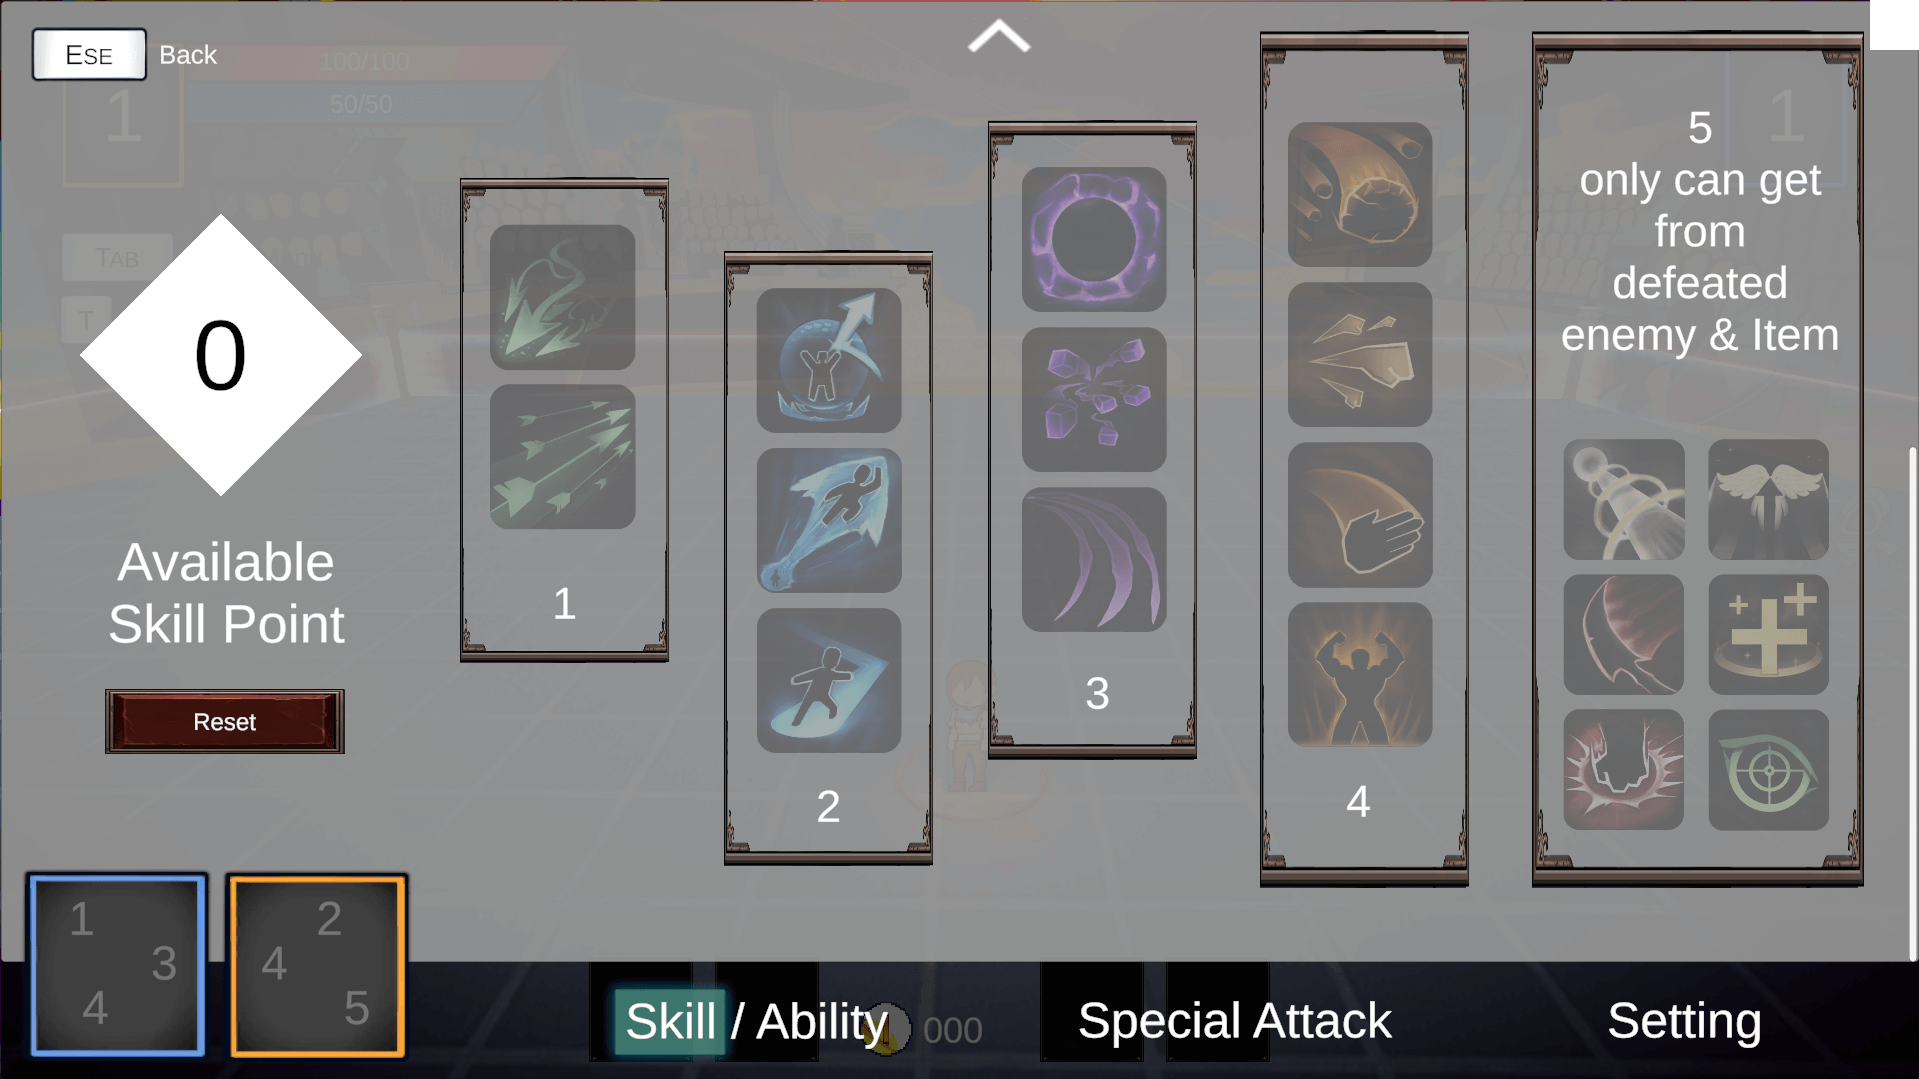This screenshot has width=1919, height=1079.
Task: Collapse panel with the top chevron arrow
Action: pyautogui.click(x=999, y=37)
